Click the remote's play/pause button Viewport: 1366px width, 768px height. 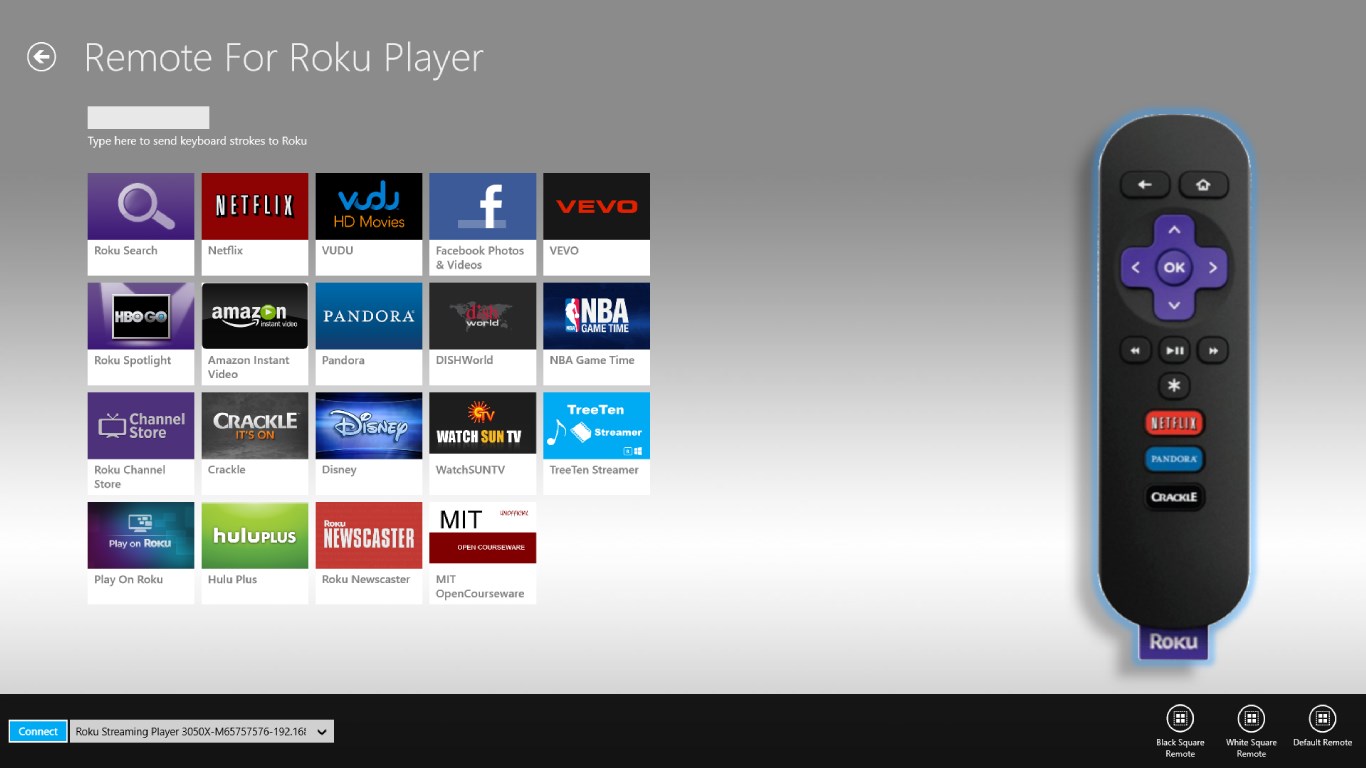point(1174,351)
